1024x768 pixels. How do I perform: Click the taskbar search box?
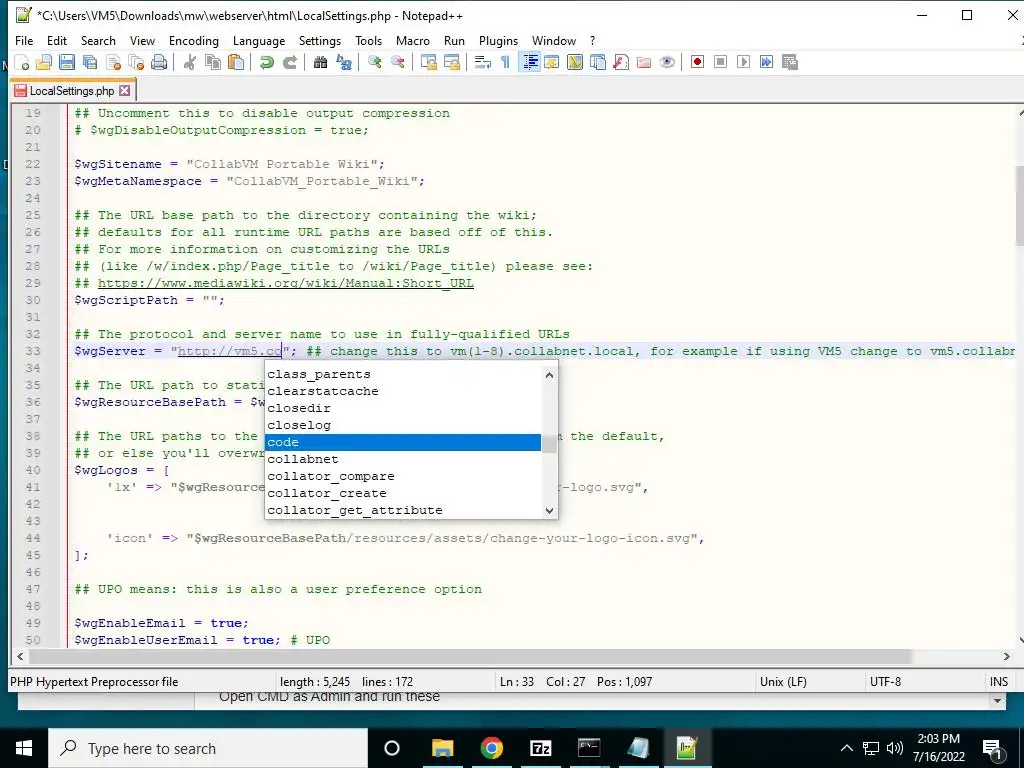pos(208,748)
